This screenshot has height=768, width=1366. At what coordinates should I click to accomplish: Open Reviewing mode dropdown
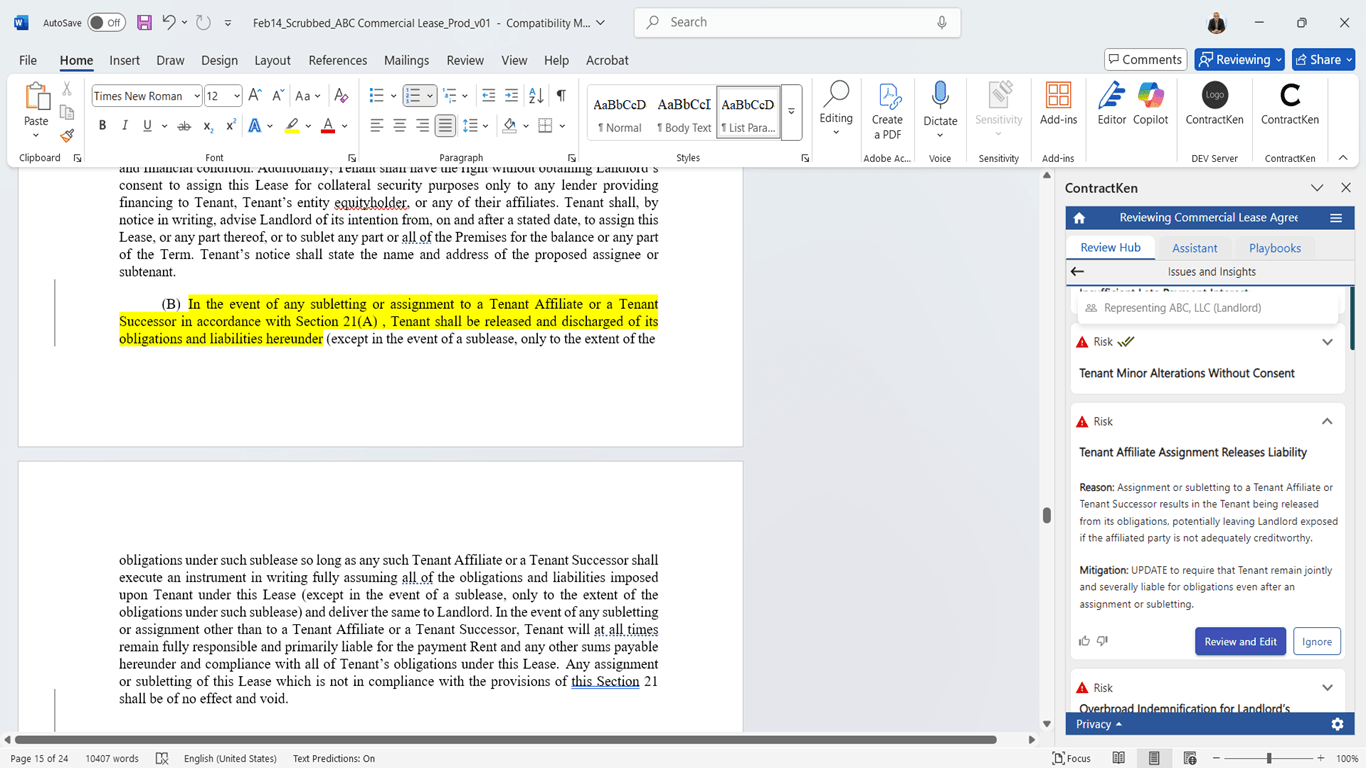click(x=1240, y=60)
